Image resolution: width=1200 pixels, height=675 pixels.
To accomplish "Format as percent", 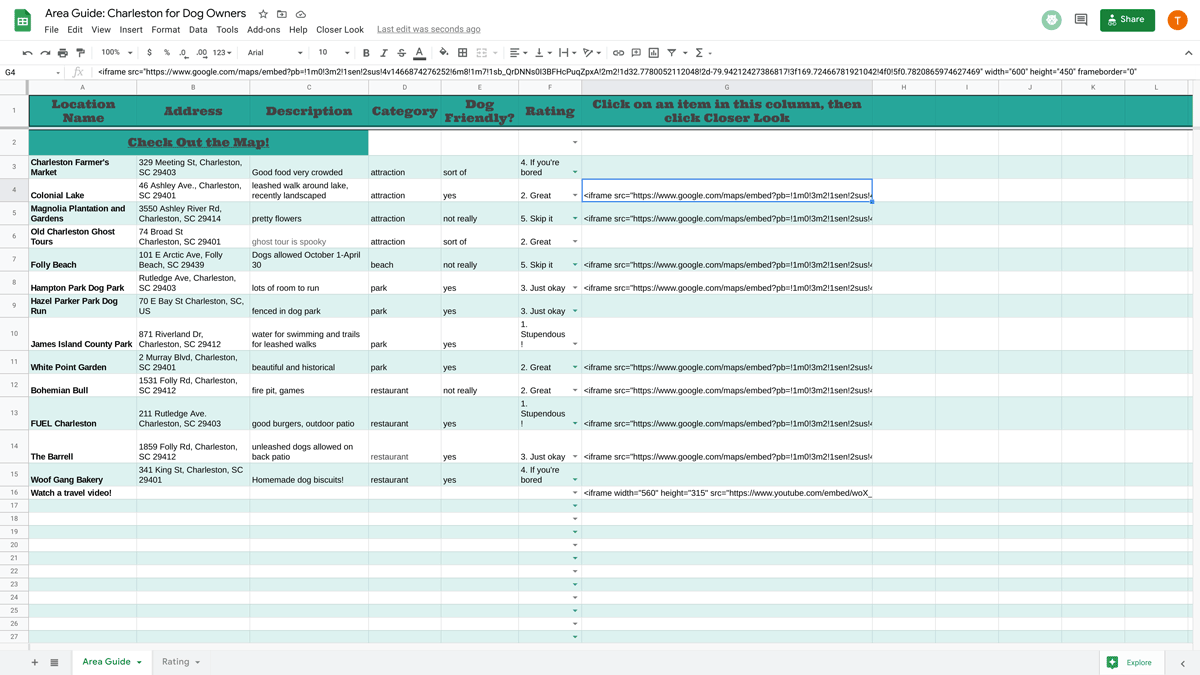I will click(166, 53).
